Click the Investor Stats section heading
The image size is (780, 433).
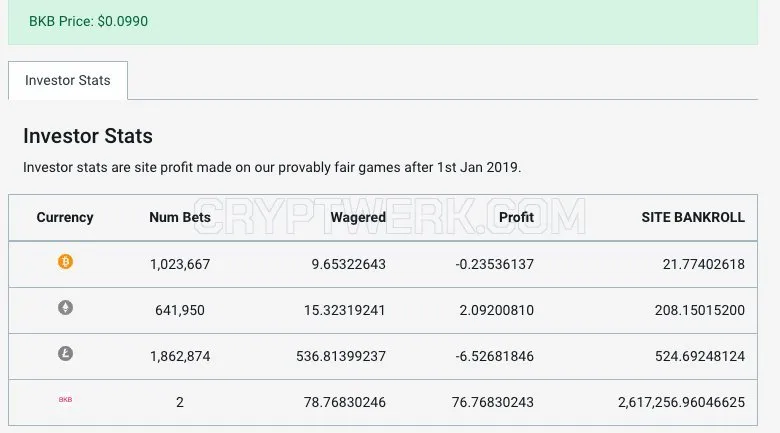88,136
